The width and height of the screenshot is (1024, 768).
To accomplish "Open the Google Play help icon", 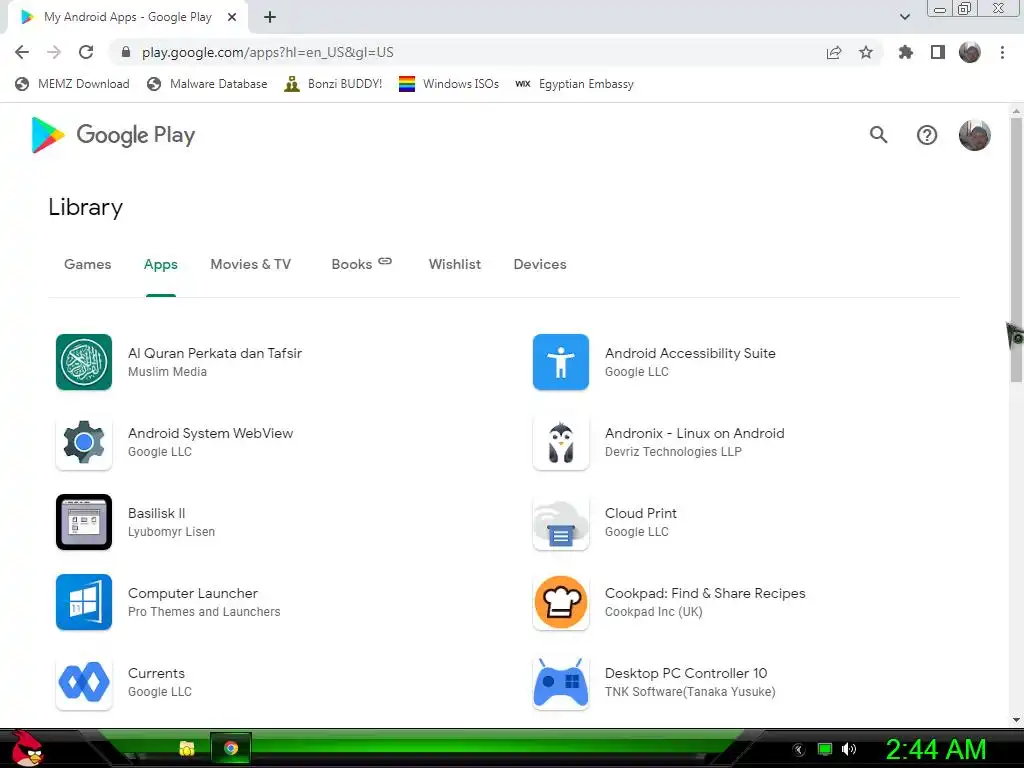I will pyautogui.click(x=927, y=135).
